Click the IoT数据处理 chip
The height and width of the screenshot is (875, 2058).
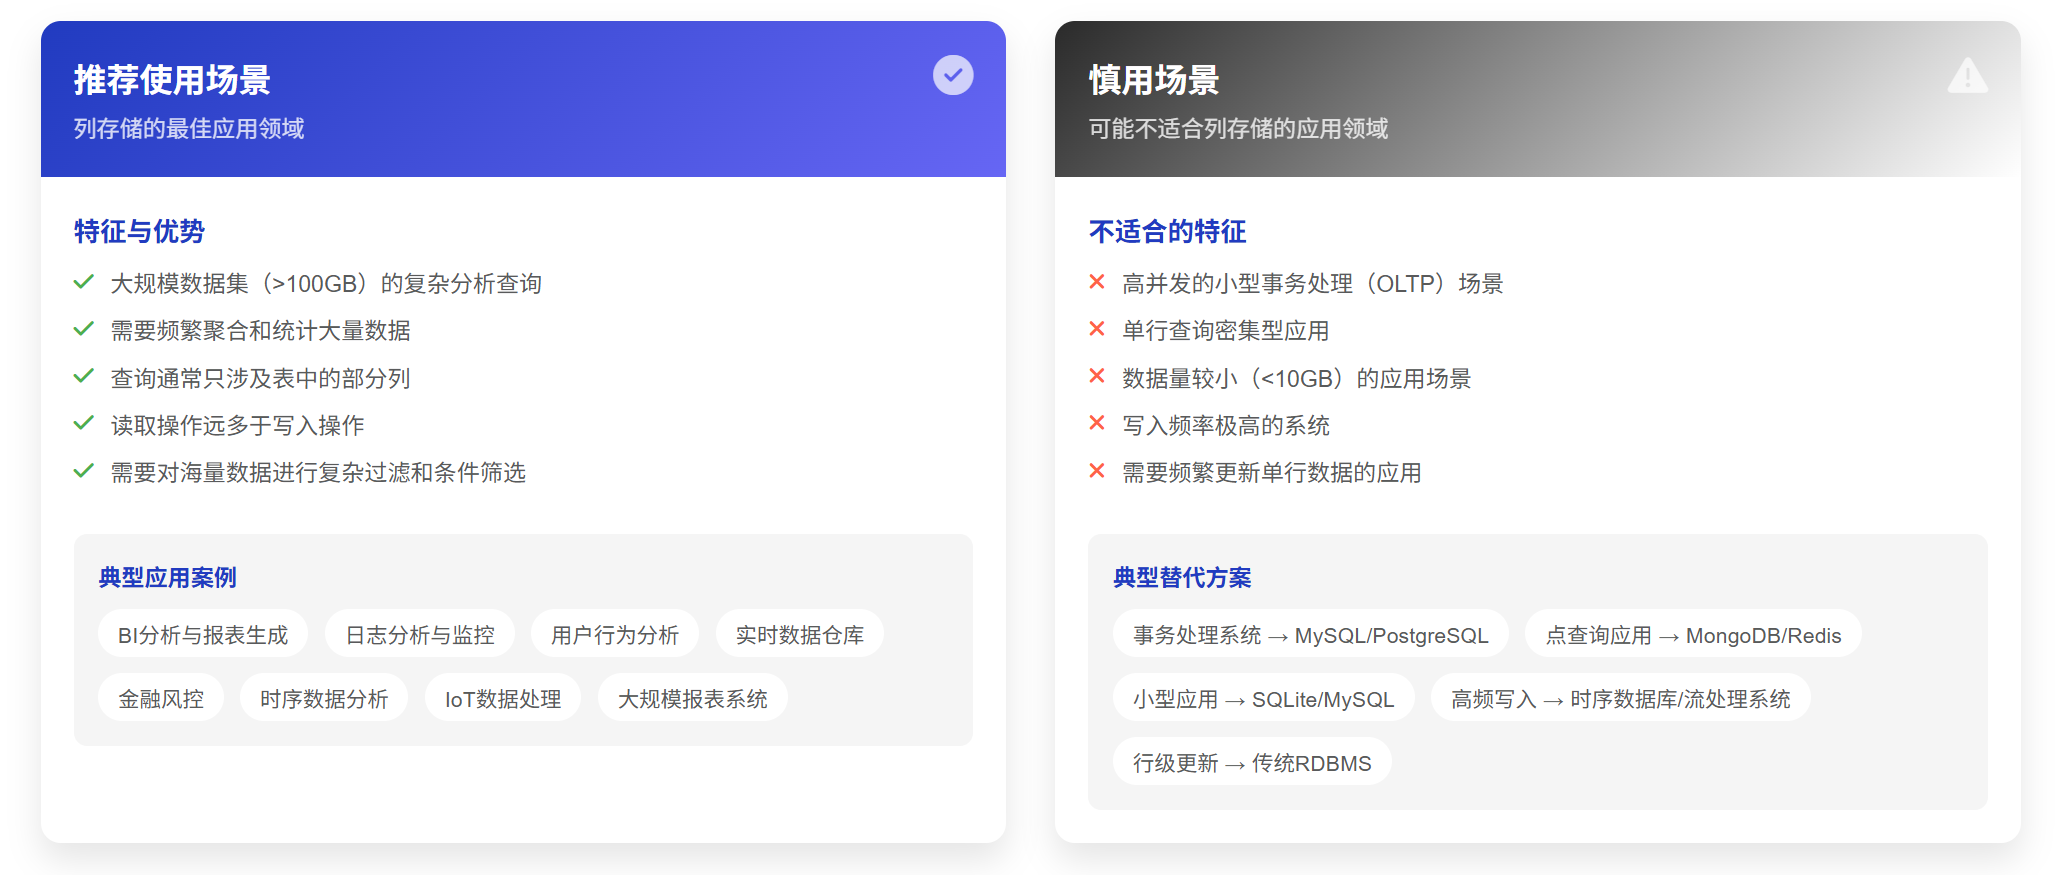[503, 698]
